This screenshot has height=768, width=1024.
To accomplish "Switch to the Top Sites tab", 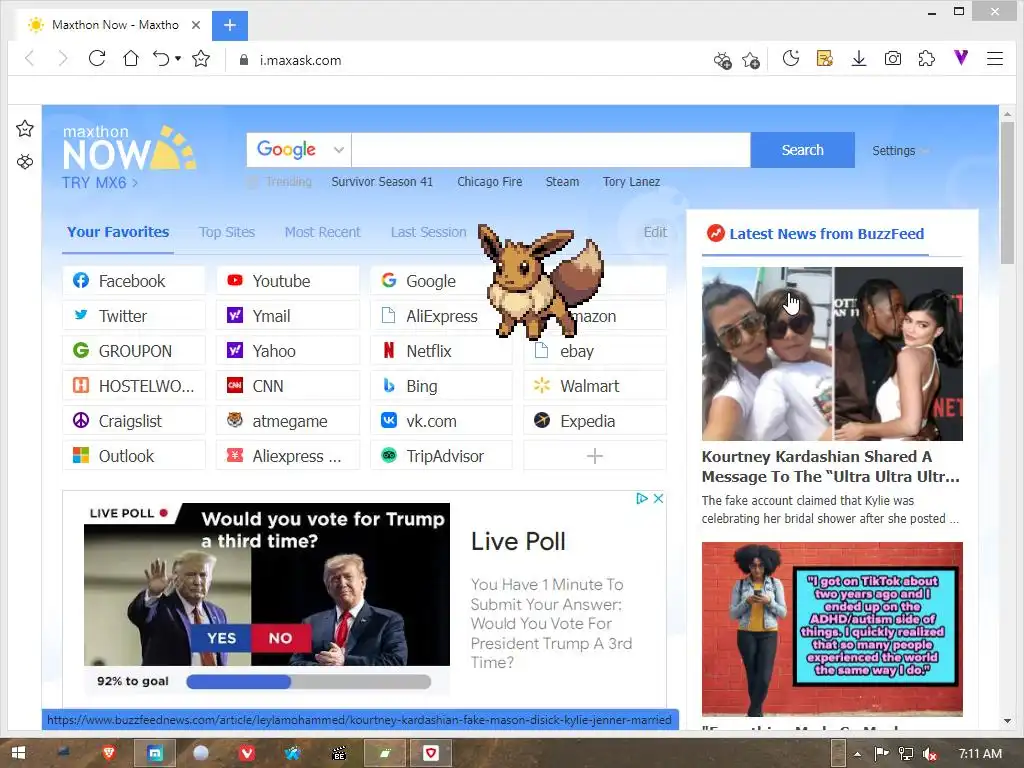I will point(227,232).
